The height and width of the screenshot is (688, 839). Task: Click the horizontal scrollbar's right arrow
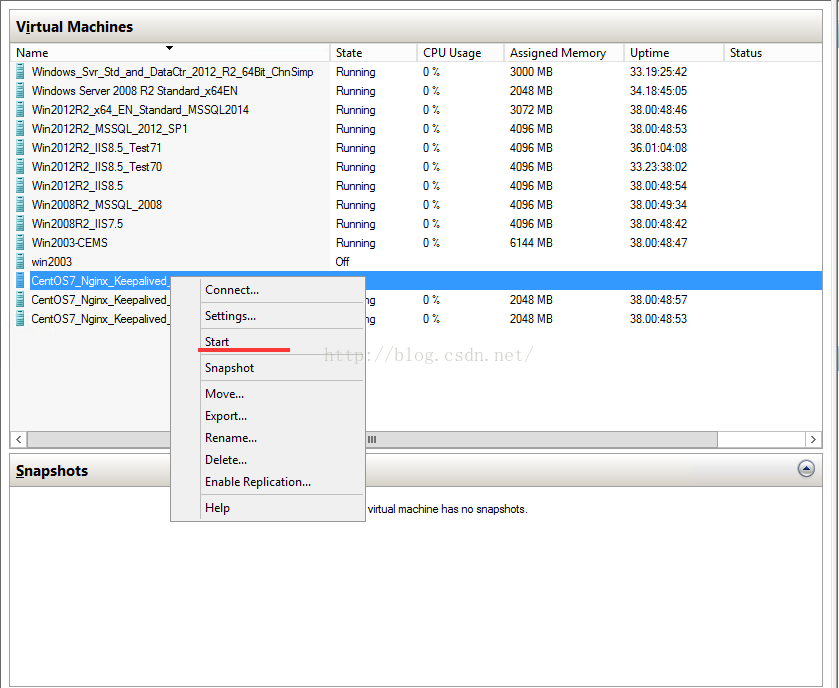[x=813, y=439]
